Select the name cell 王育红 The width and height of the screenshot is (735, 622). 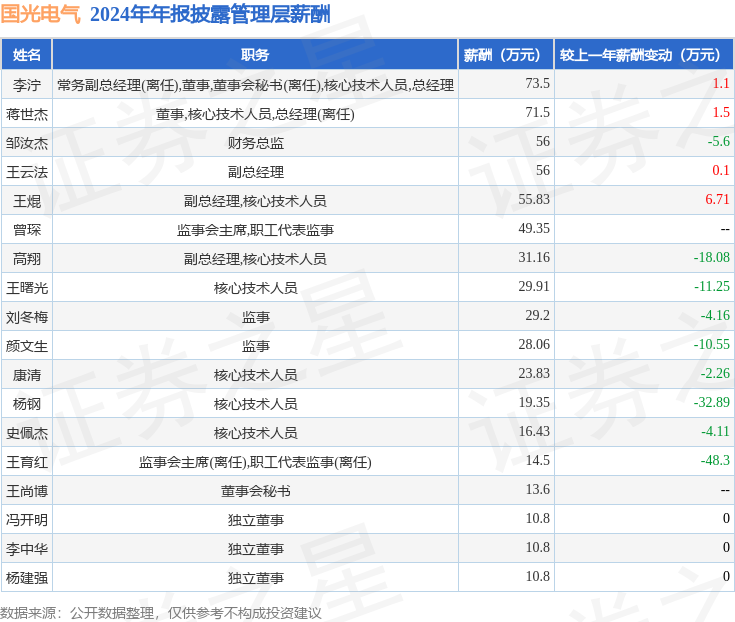click(27, 462)
